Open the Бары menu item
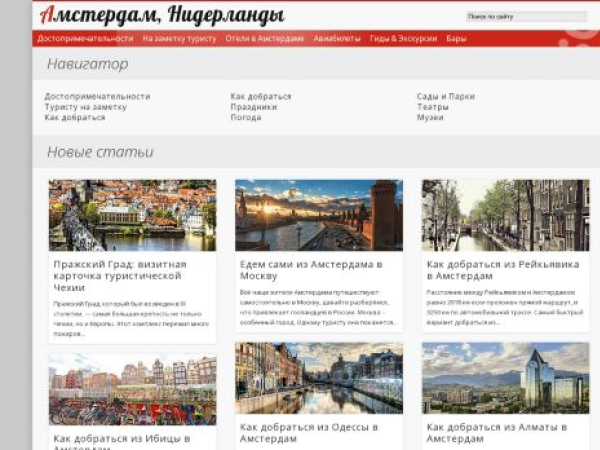Image resolution: width=600 pixels, height=450 pixels. click(x=456, y=39)
